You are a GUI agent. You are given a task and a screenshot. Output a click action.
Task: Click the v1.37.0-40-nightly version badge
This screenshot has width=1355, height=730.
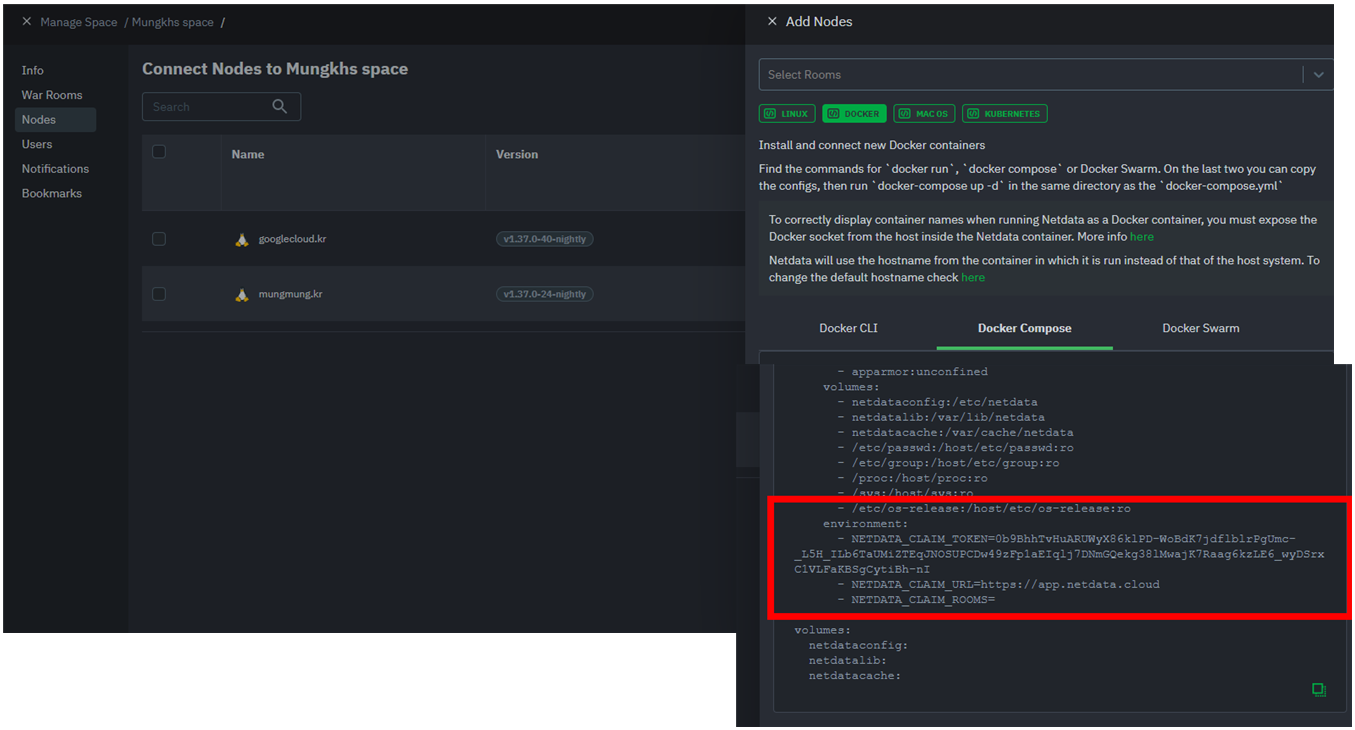click(545, 239)
